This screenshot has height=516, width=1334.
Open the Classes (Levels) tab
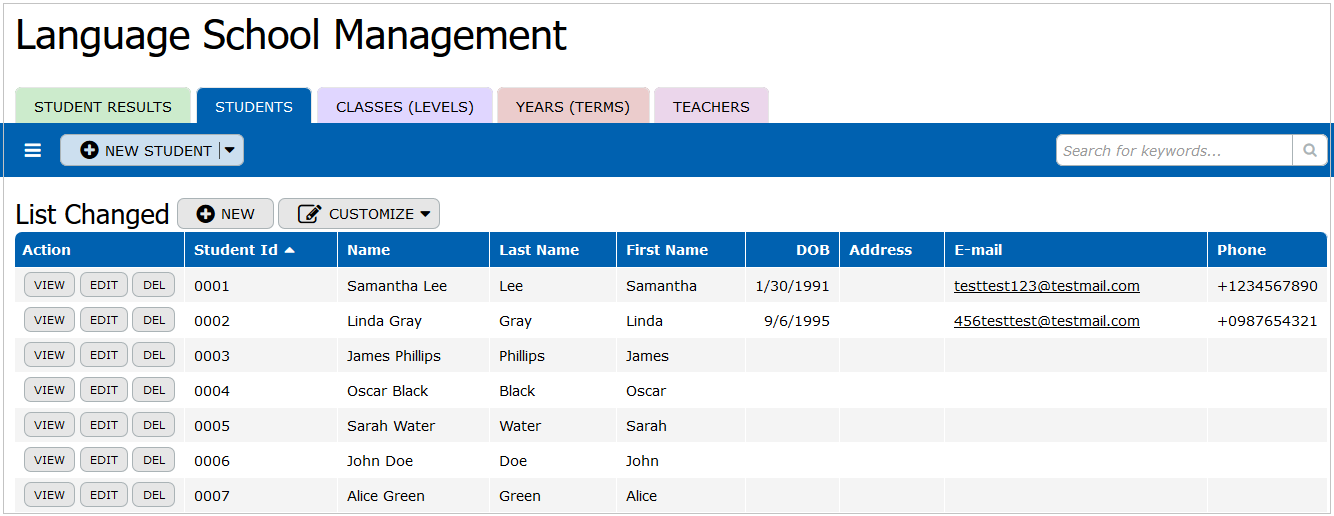tap(405, 107)
